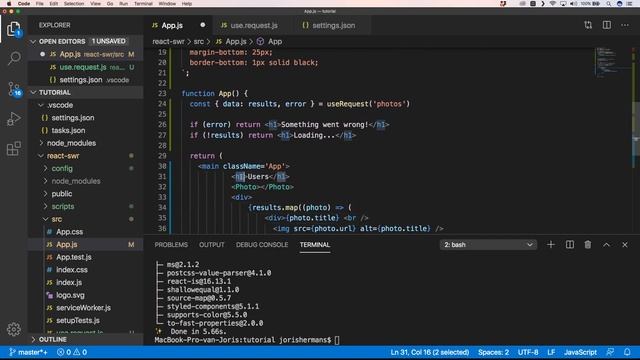The width and height of the screenshot is (640, 360).
Task: Change indentation via Spaces: 2
Action: tap(493, 352)
